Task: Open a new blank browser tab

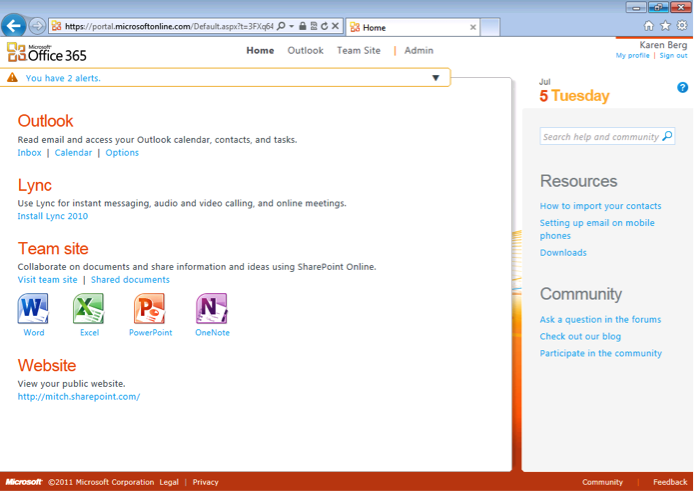Action: tap(490, 27)
